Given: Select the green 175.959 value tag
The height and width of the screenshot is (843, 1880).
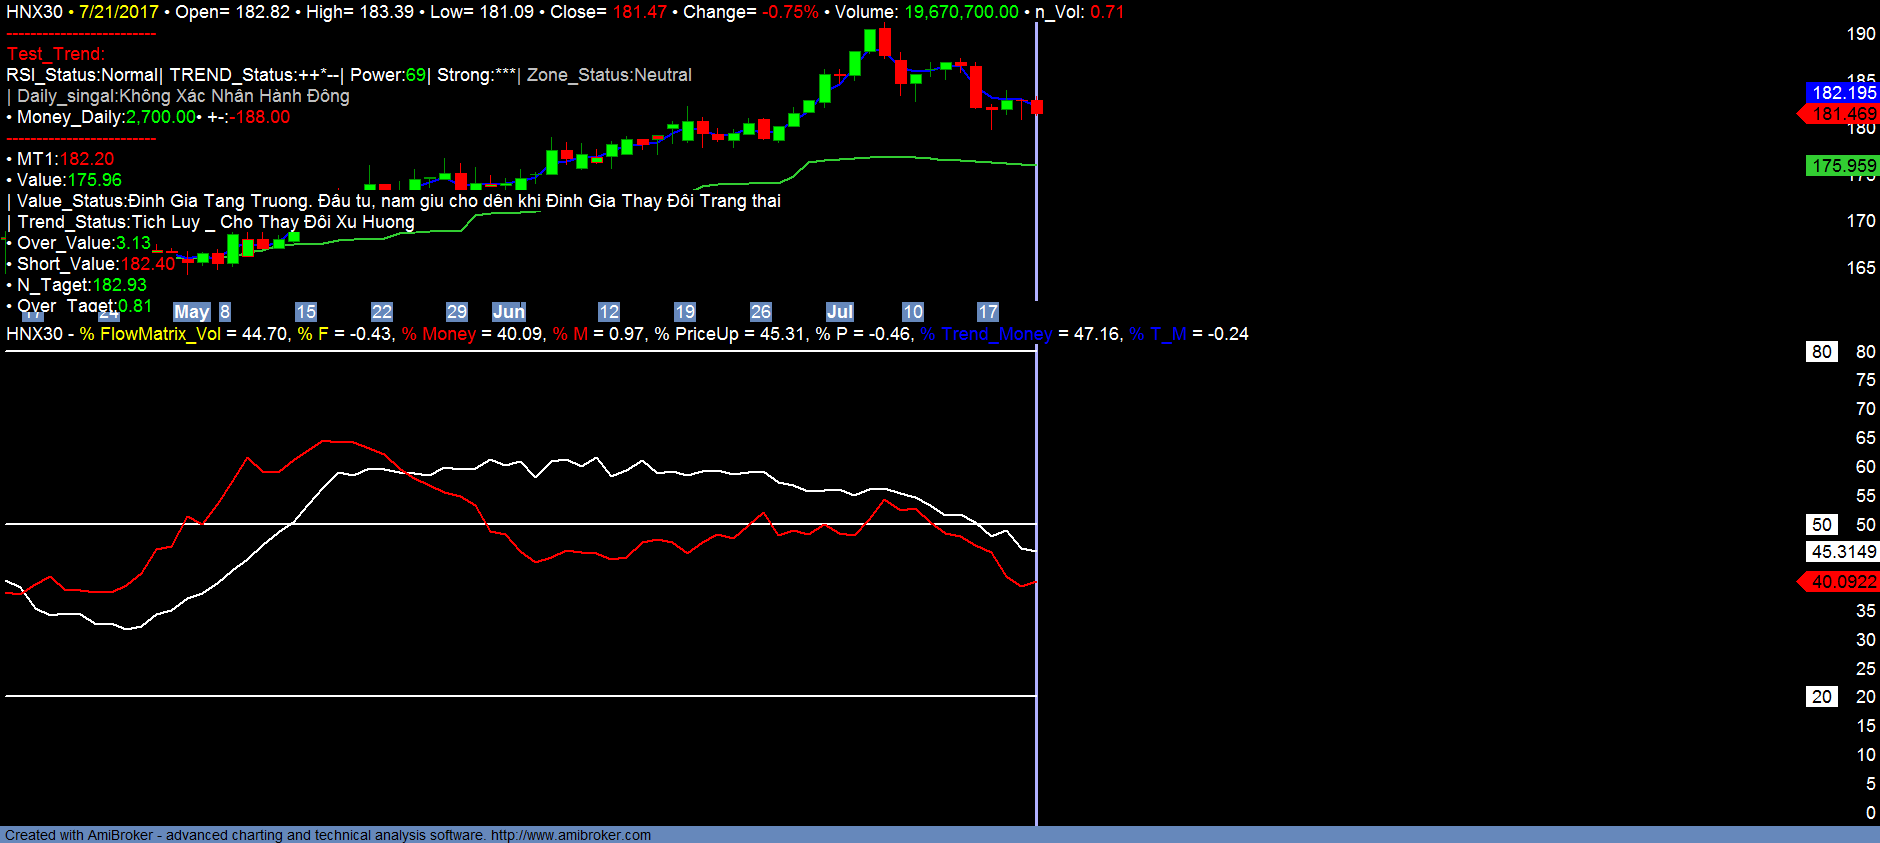Looking at the screenshot, I should click(1843, 166).
